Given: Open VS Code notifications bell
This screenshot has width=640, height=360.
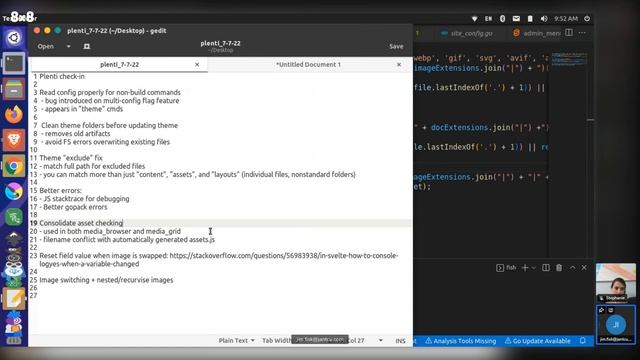Looking at the screenshot, I should (x=583, y=340).
